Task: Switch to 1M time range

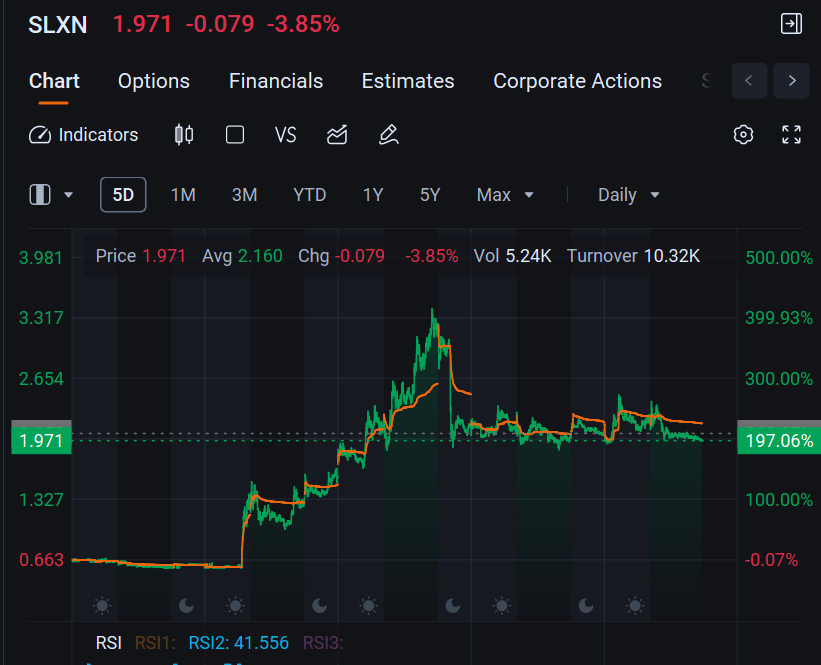Action: [183, 195]
